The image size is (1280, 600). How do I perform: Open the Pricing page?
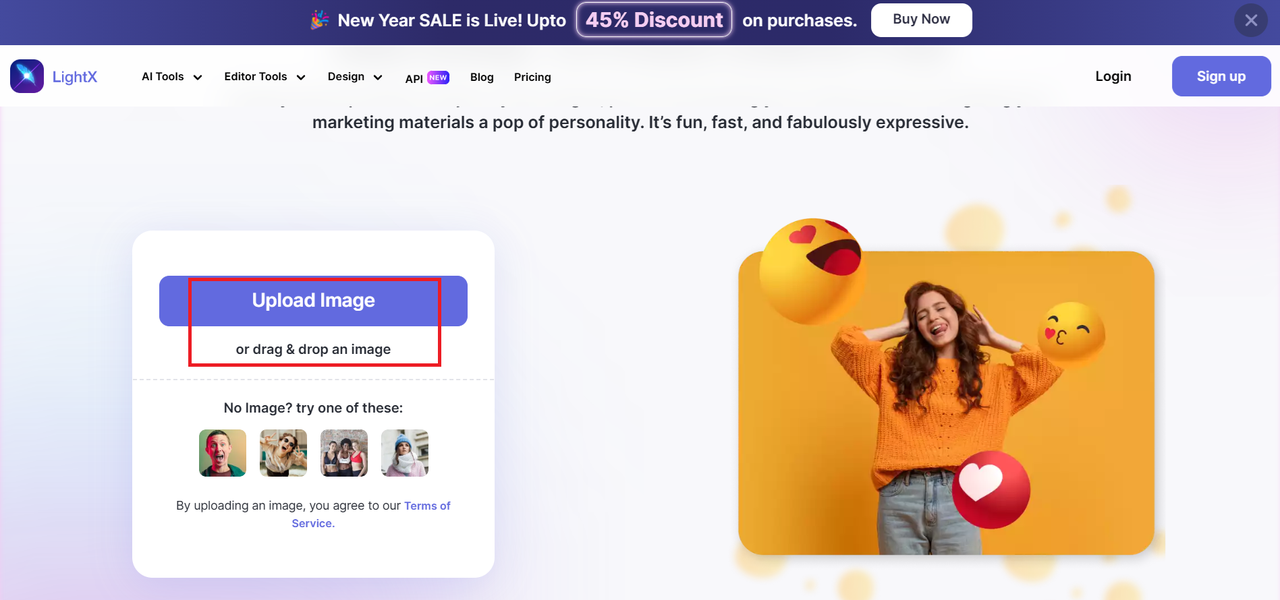pyautogui.click(x=532, y=77)
